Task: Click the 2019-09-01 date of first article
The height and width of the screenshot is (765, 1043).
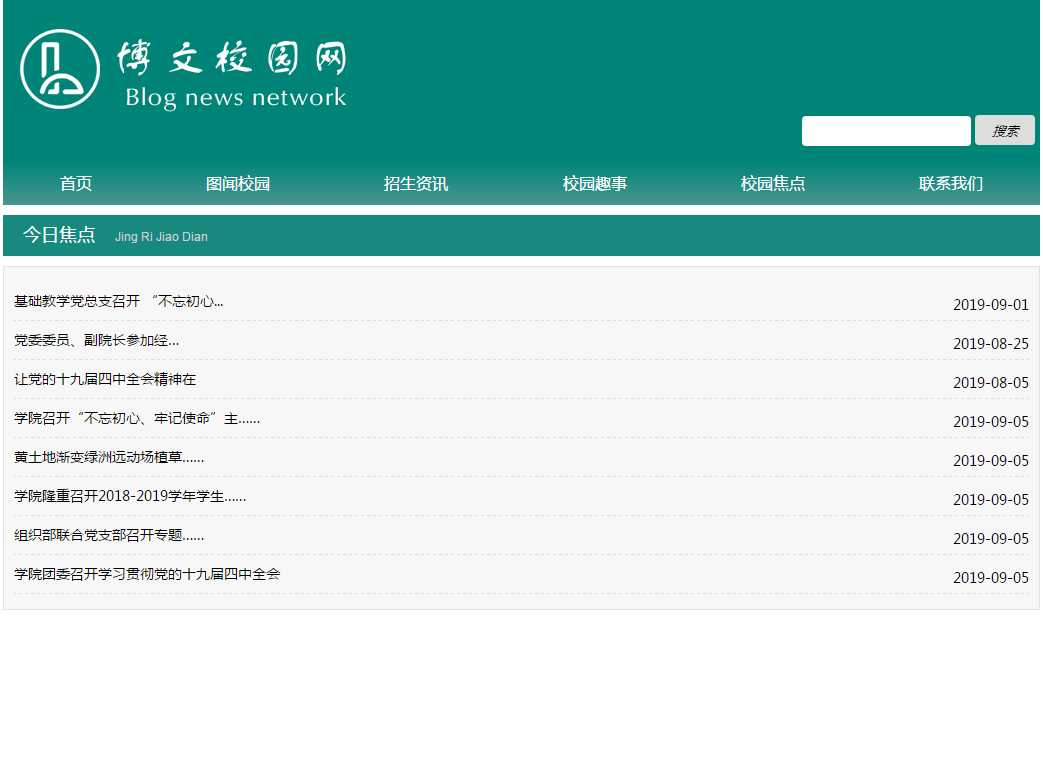Action: tap(990, 305)
